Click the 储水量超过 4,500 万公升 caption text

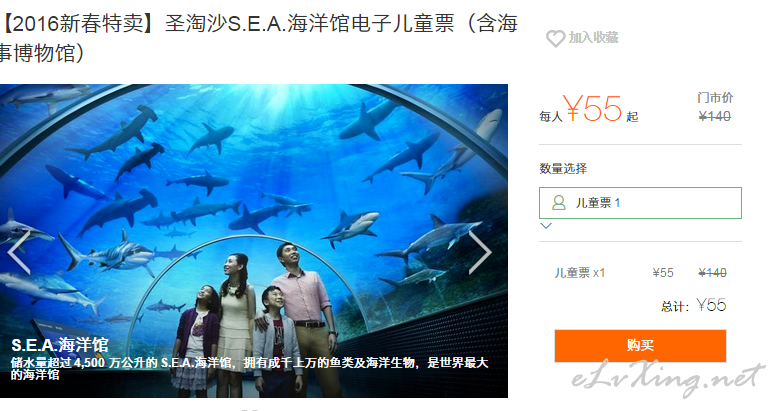tap(249, 368)
